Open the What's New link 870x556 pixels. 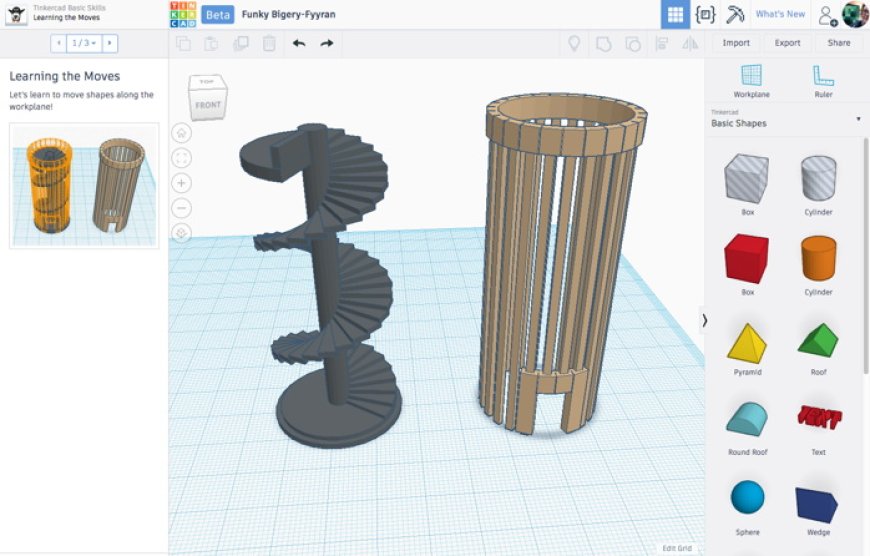pos(780,14)
